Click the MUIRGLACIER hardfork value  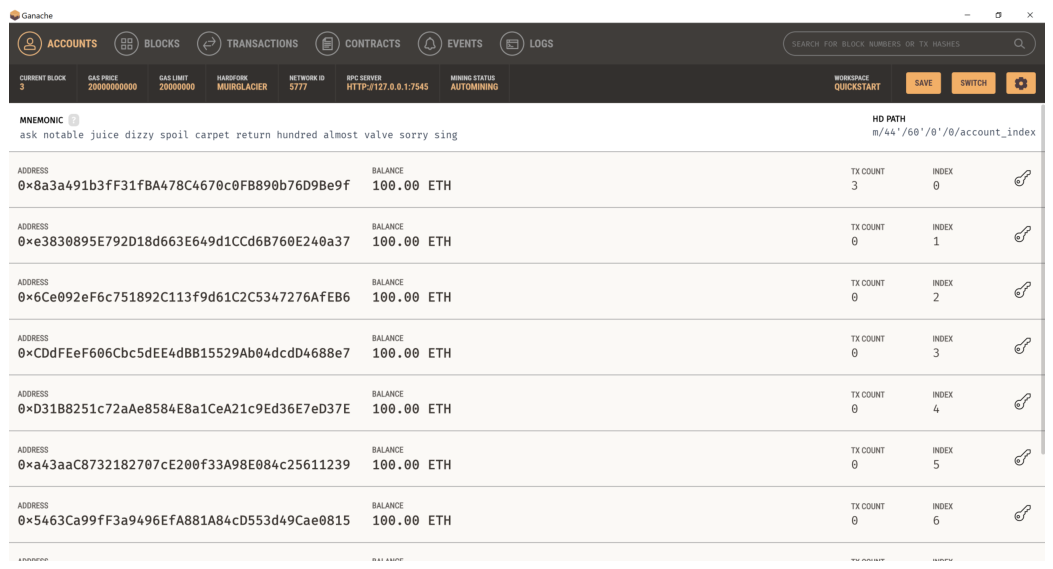pos(242,87)
